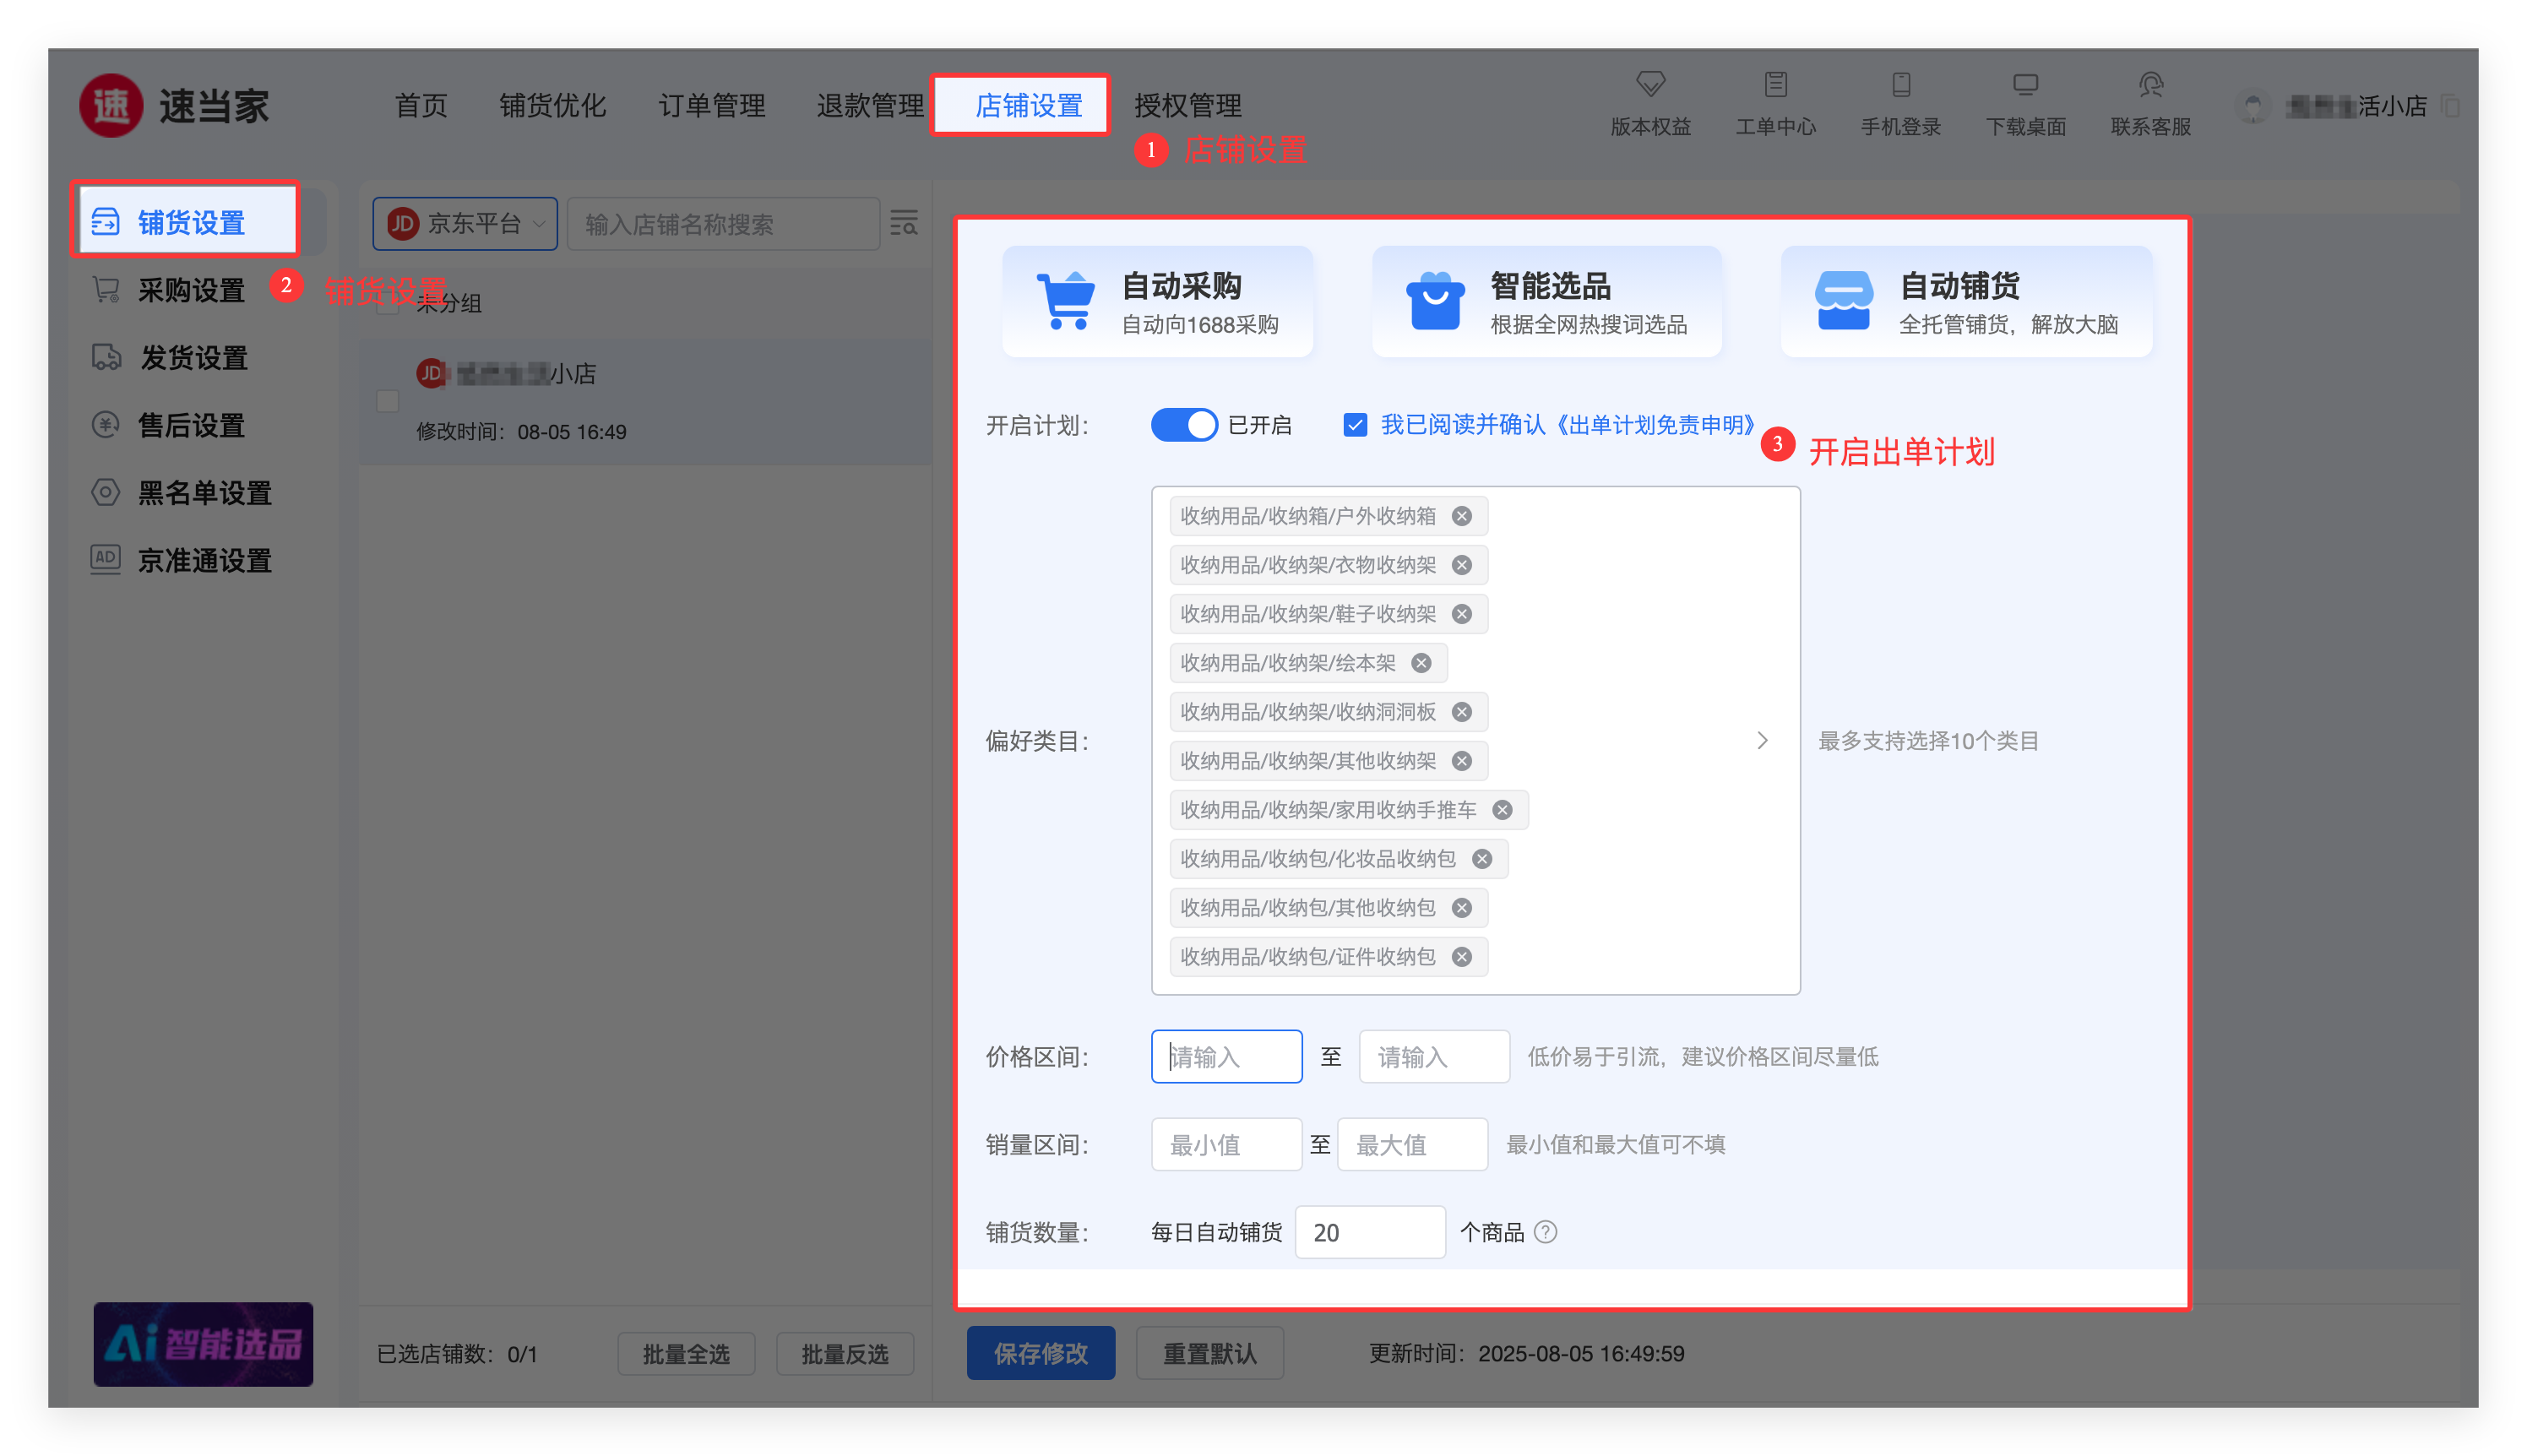Contact support via 联系客服 headset icon
The width and height of the screenshot is (2527, 1456).
pos(2150,84)
